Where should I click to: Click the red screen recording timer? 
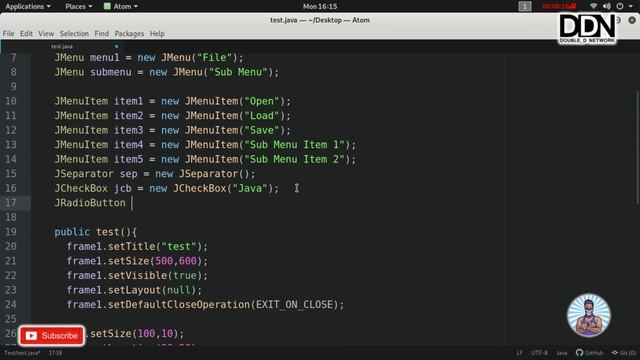(559, 6)
